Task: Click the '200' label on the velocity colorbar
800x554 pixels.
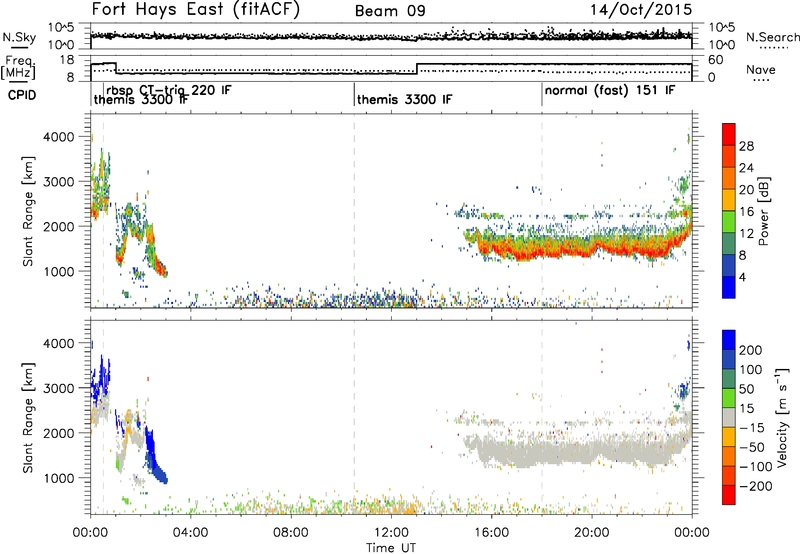Action: coord(751,350)
